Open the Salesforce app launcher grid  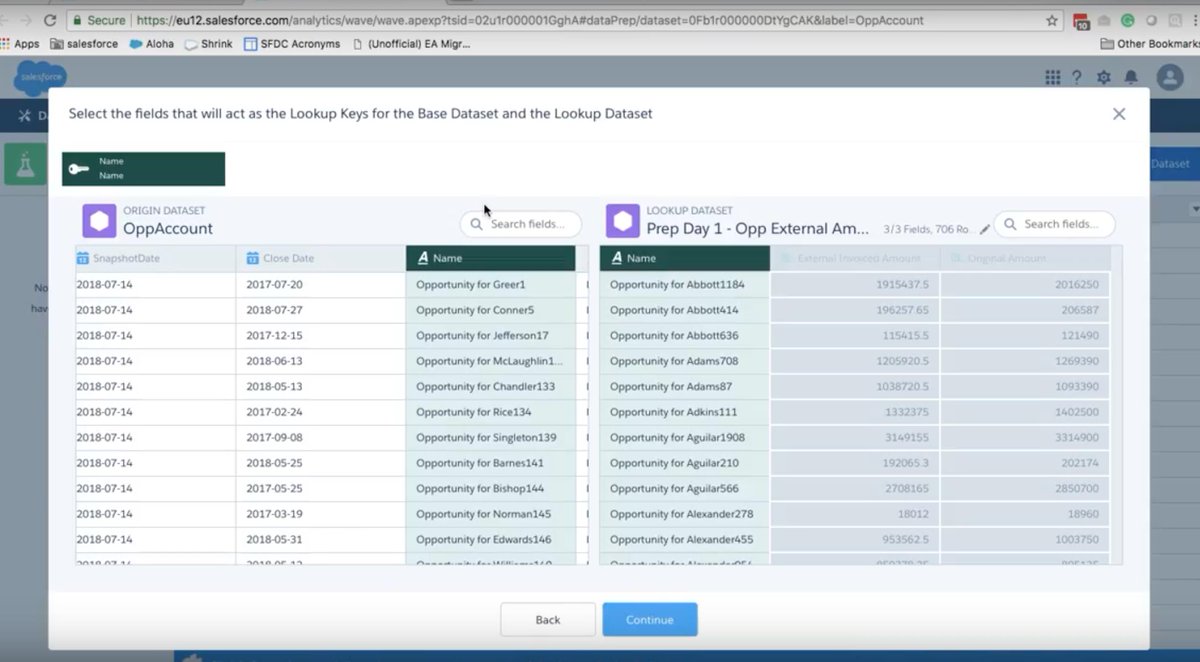click(1052, 77)
